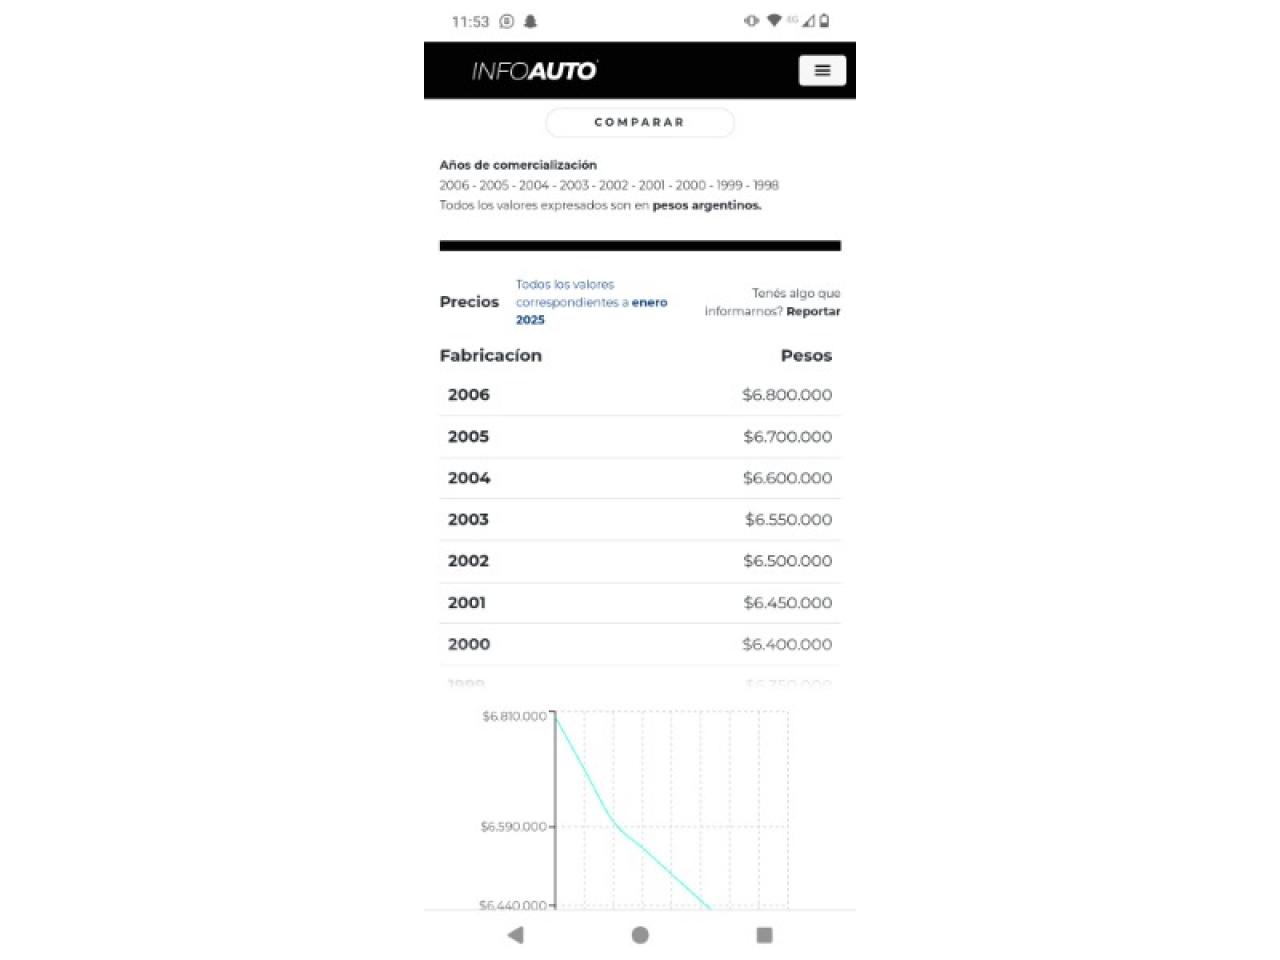Select the 2000 fabrication row
The height and width of the screenshot is (960, 1280).
point(640,645)
